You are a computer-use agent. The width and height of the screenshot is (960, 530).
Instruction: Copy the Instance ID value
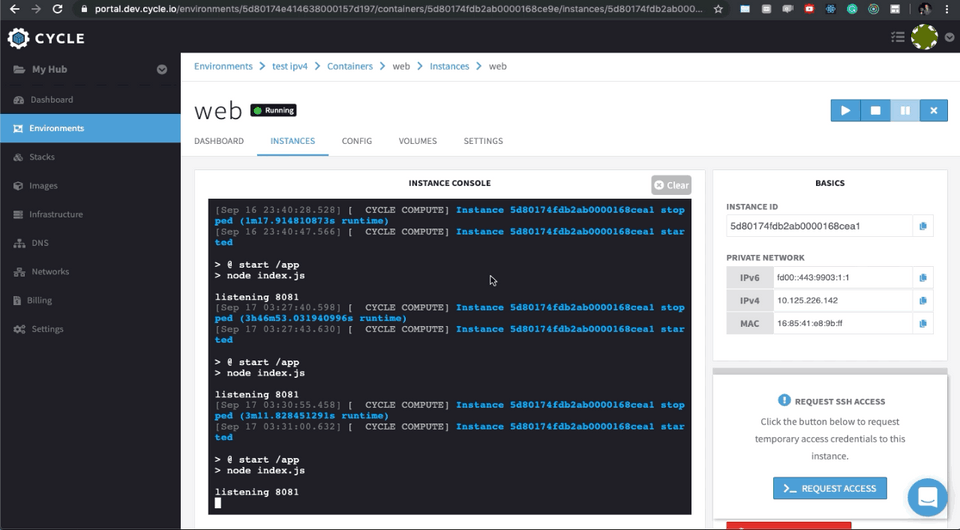click(x=923, y=226)
